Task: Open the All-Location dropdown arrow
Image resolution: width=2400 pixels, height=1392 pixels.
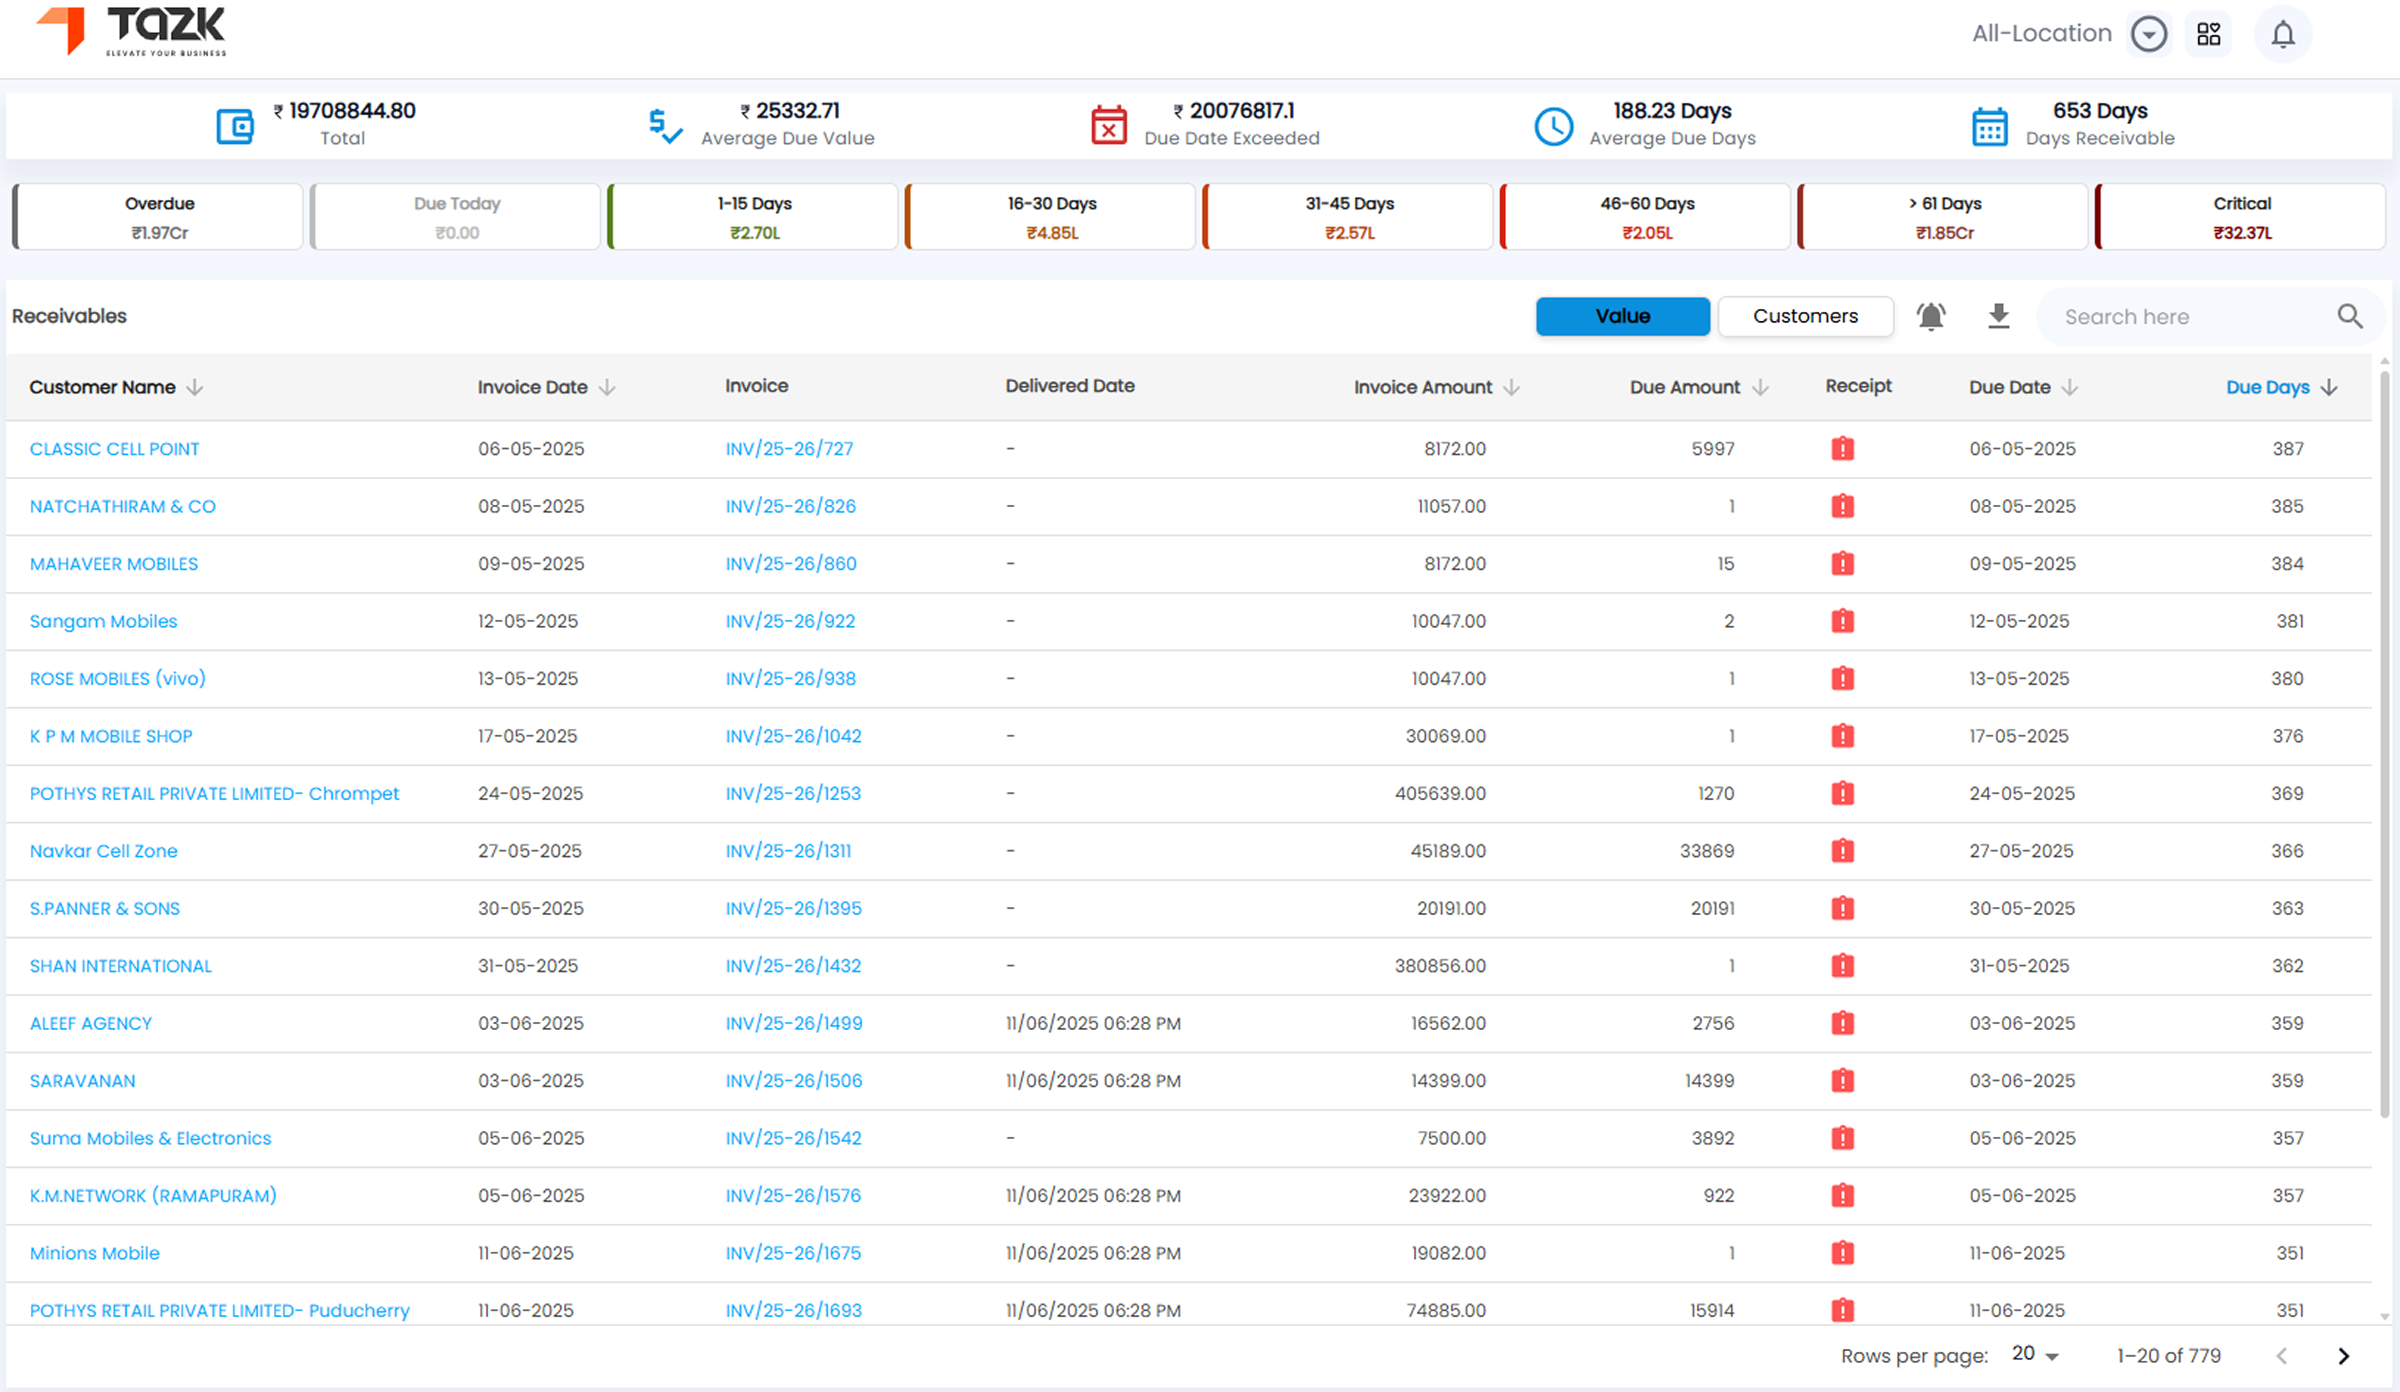Action: 2149,34
